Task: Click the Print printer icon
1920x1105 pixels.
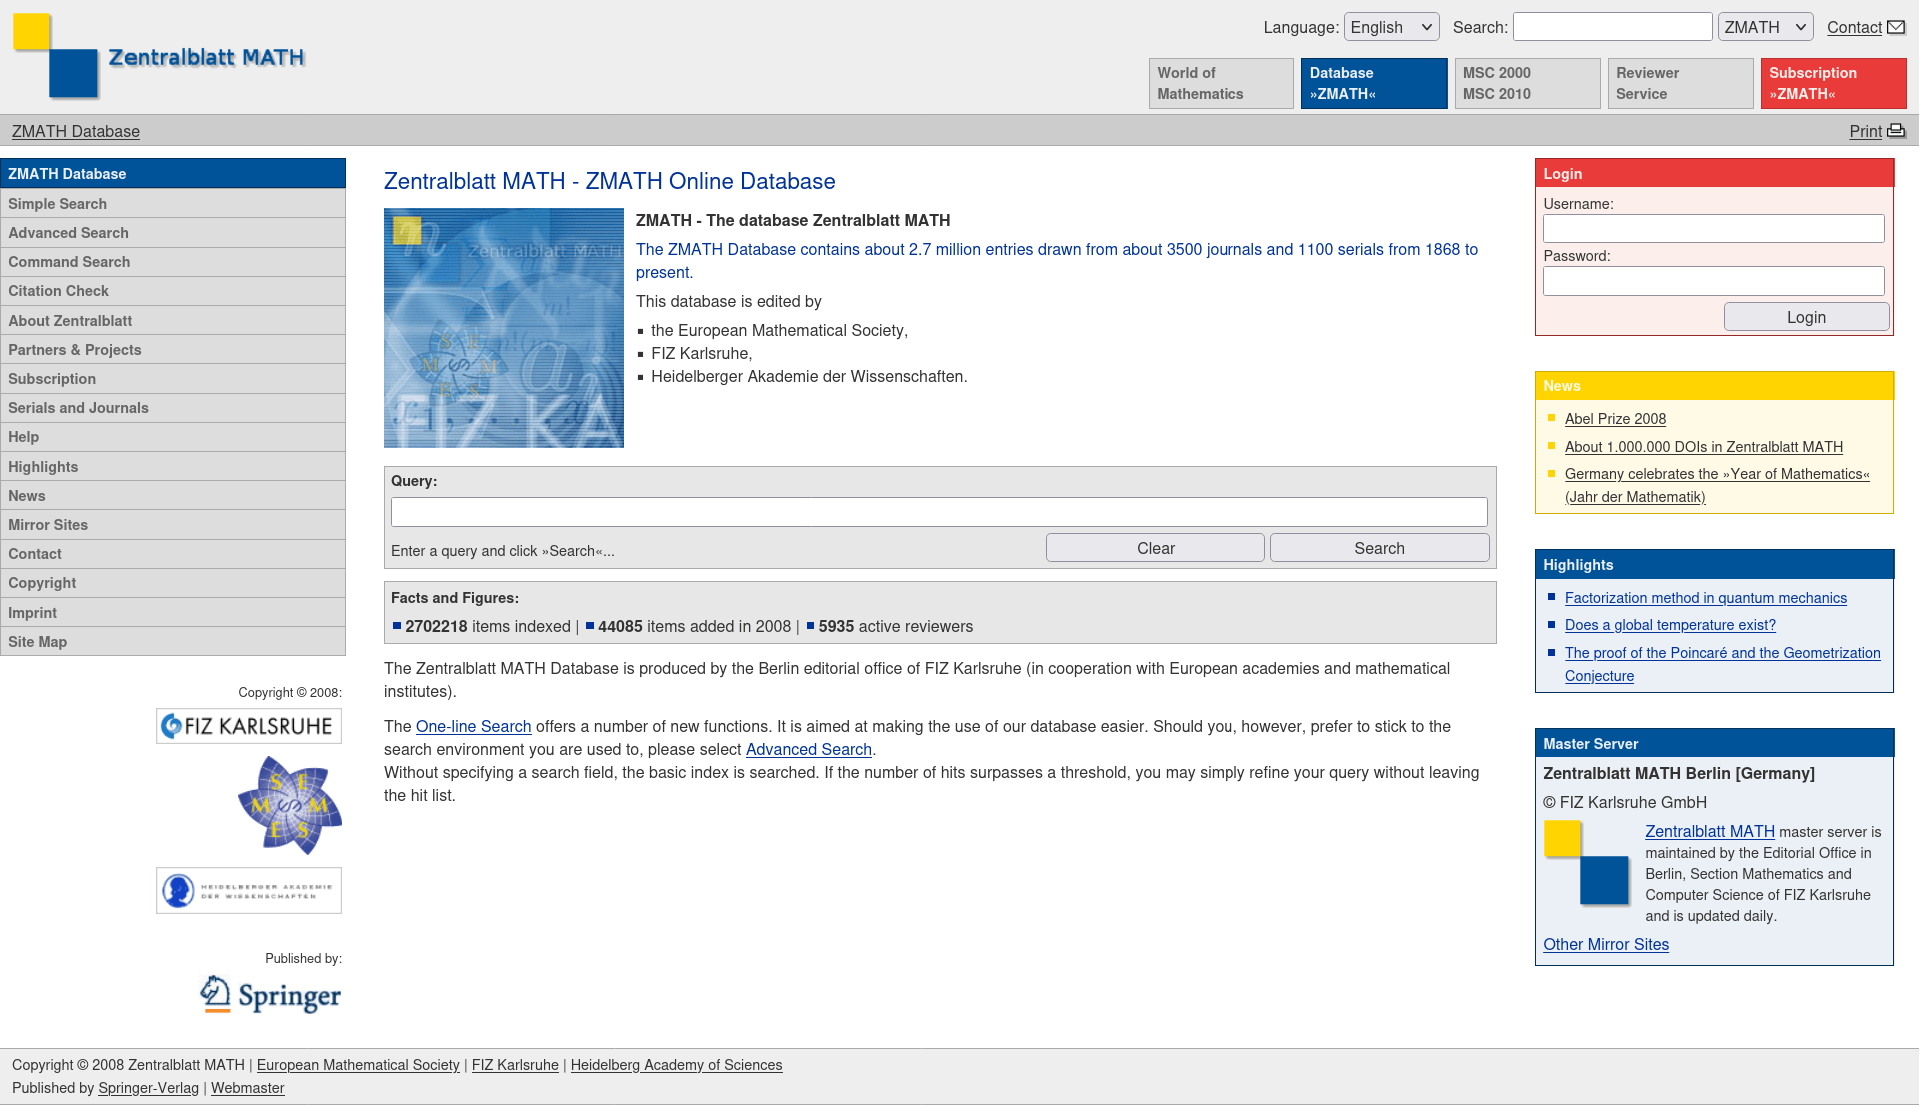Action: [1896, 131]
